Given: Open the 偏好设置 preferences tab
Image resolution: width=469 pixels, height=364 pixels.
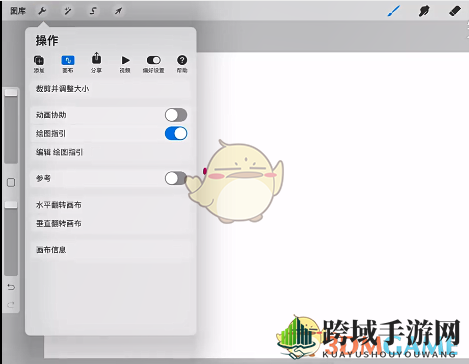Looking at the screenshot, I should (154, 64).
